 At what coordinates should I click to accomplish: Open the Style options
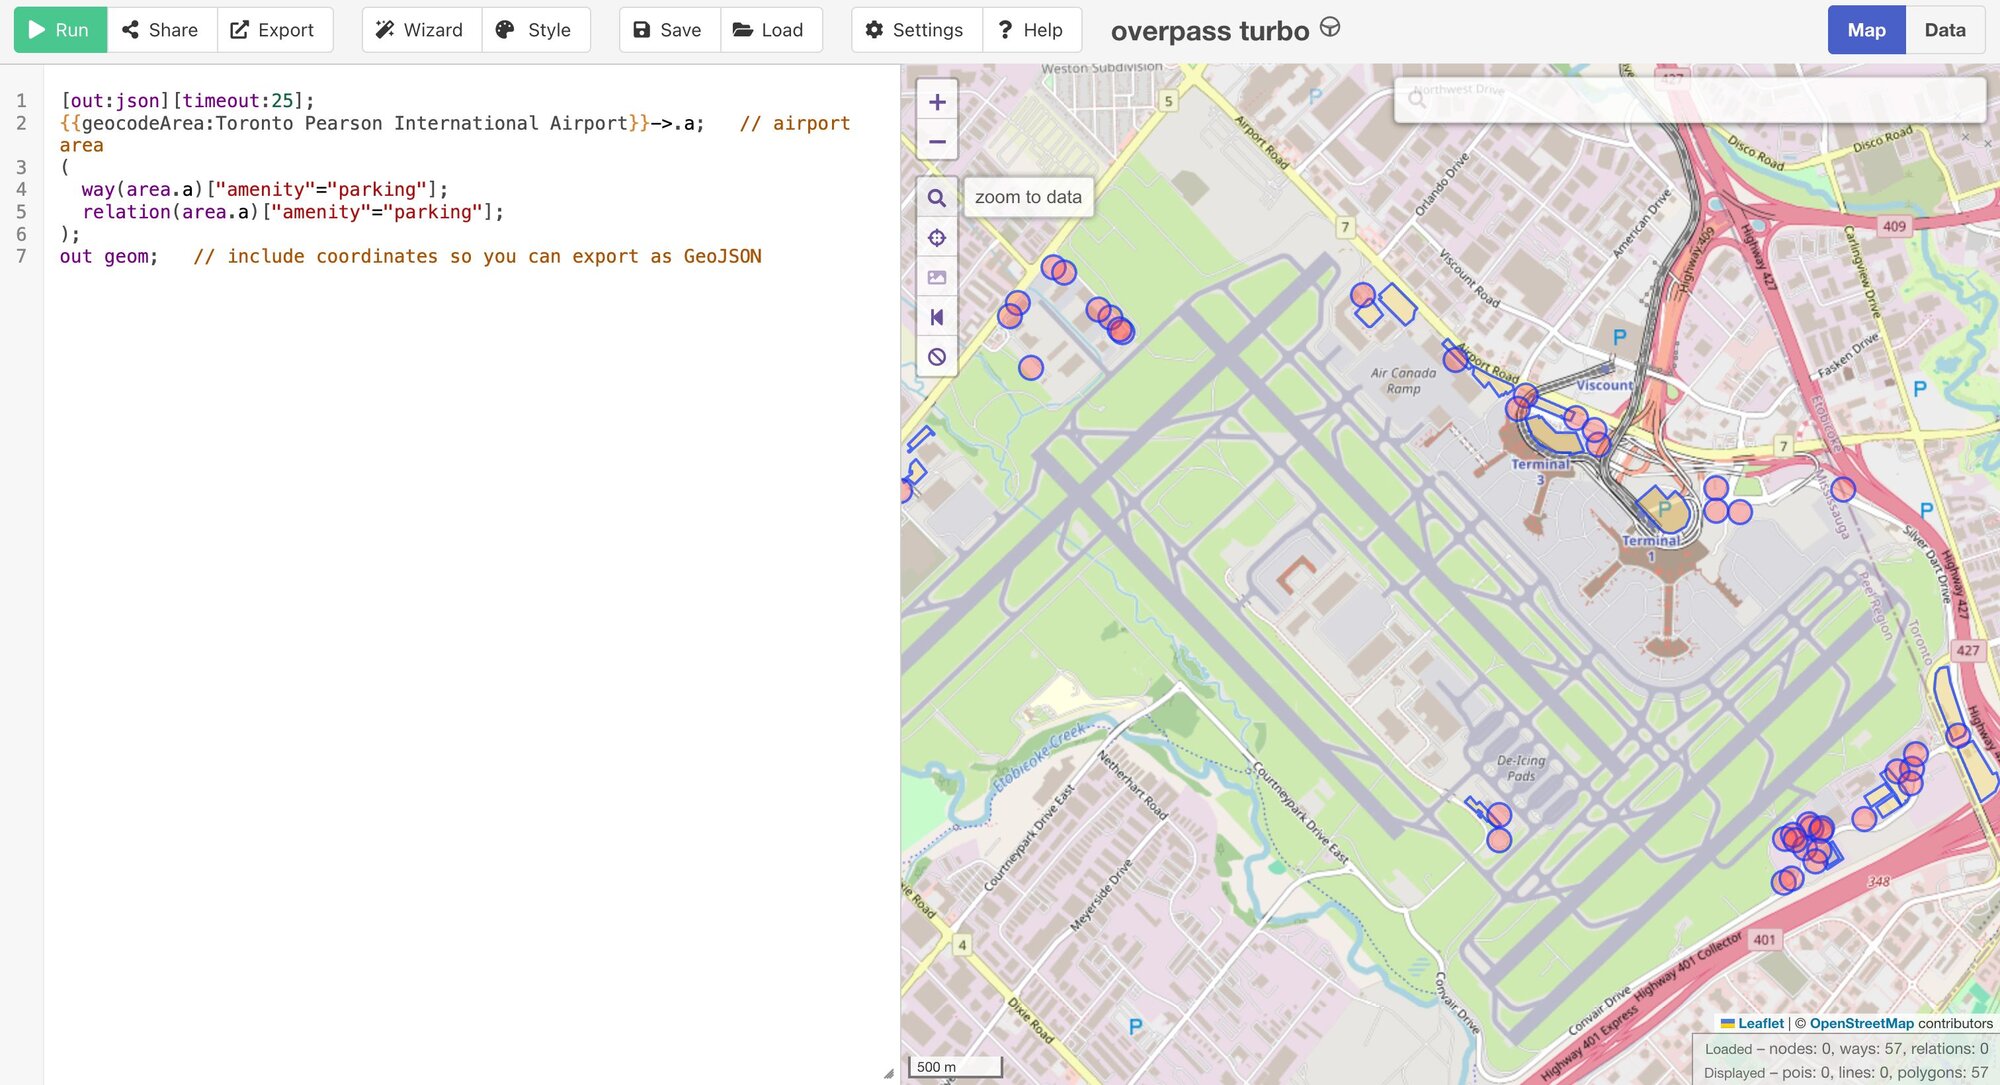[x=535, y=30]
